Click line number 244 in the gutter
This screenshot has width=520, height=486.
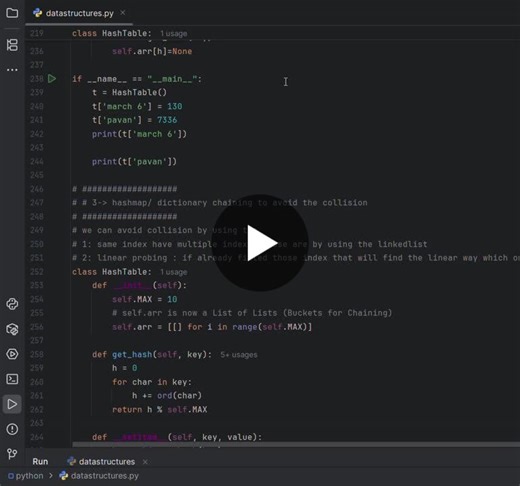pos(37,161)
